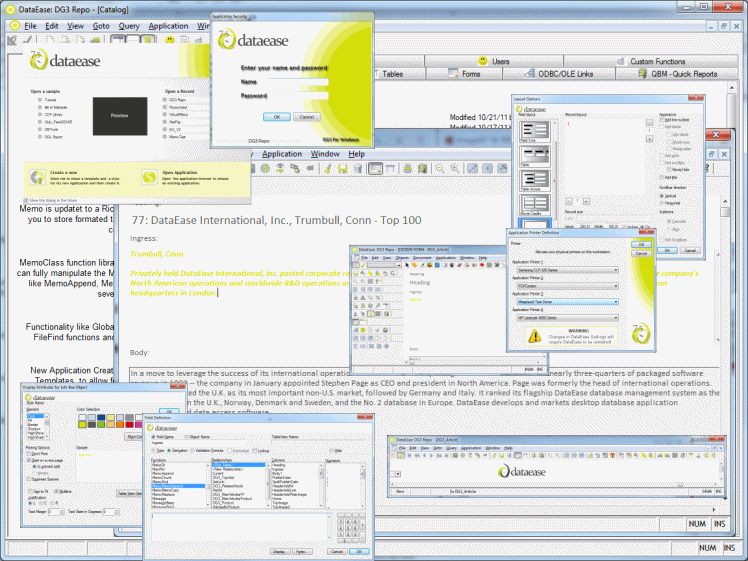Viewport: 748px width, 561px height.
Task: Click the table view toolbar icon
Action: (390, 168)
